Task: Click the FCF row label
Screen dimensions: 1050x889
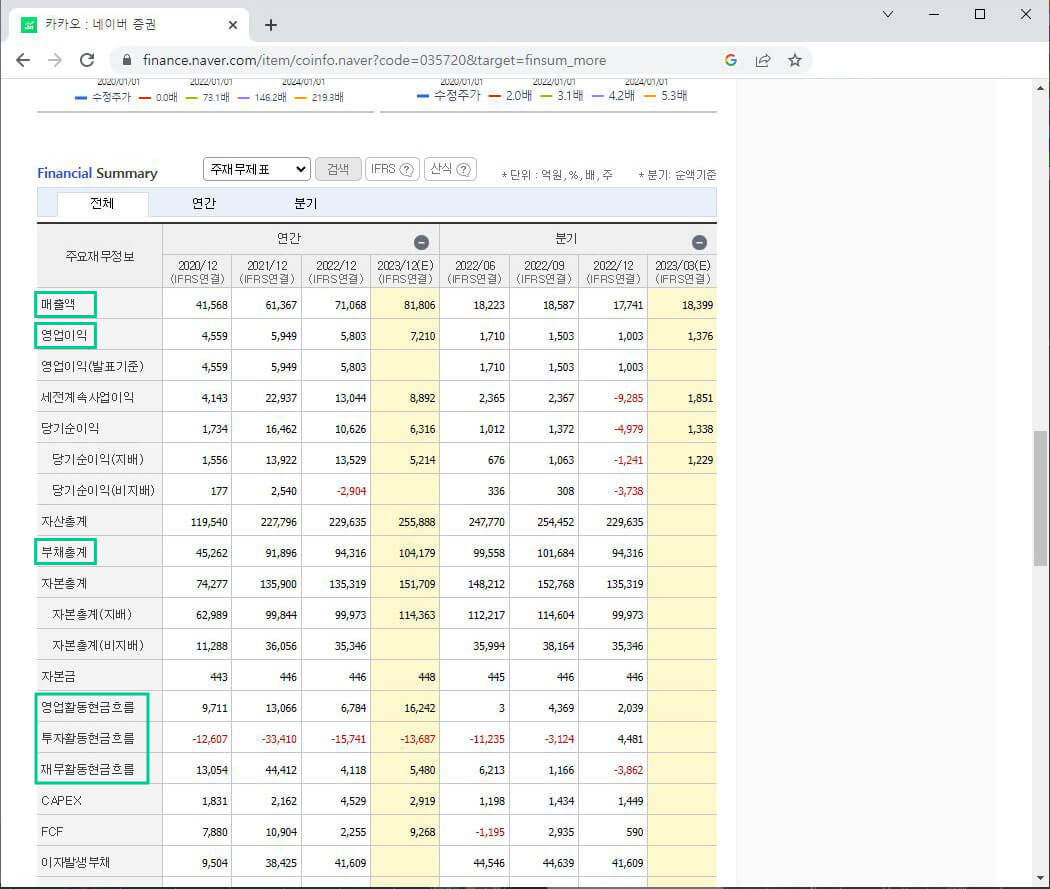Action: click(x=52, y=831)
